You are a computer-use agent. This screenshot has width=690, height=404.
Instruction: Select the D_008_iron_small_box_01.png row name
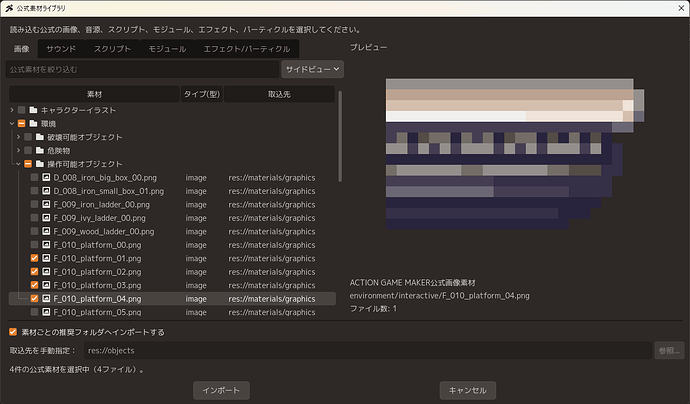coord(109,191)
